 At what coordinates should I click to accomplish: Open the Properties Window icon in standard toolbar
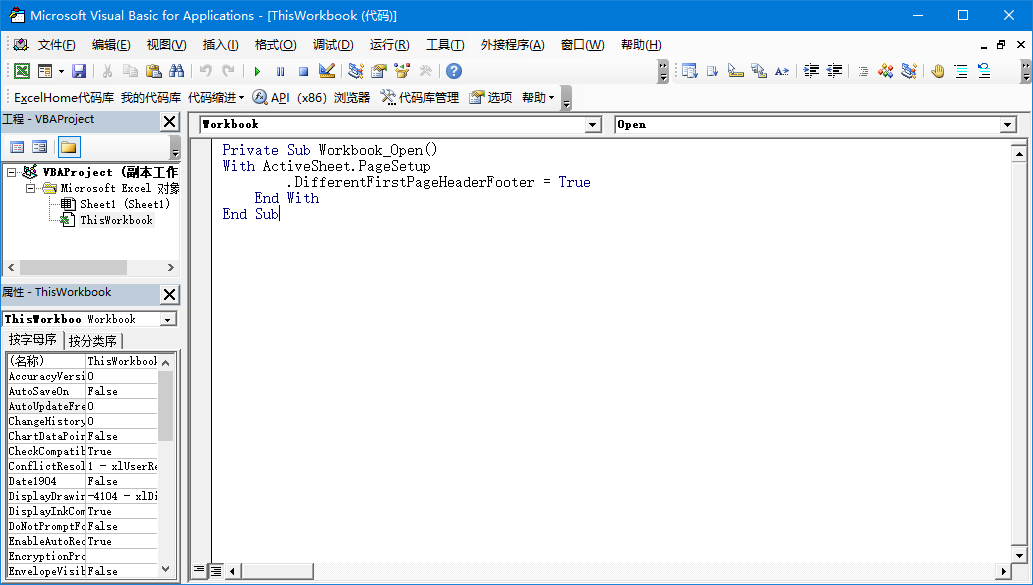pos(379,71)
